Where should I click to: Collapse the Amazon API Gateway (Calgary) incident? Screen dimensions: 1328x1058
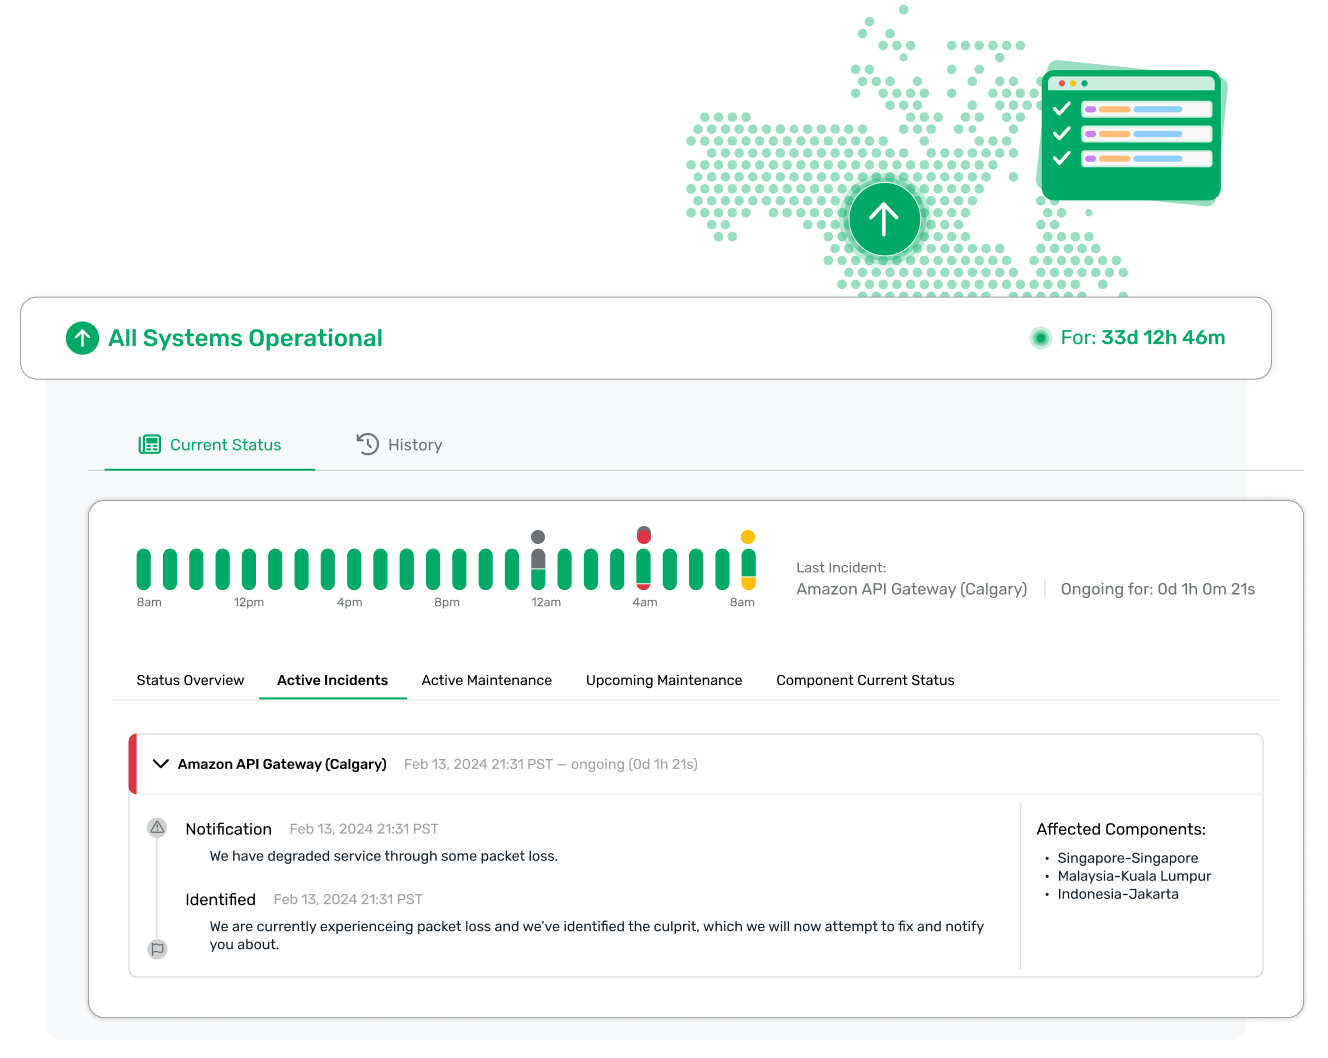160,764
